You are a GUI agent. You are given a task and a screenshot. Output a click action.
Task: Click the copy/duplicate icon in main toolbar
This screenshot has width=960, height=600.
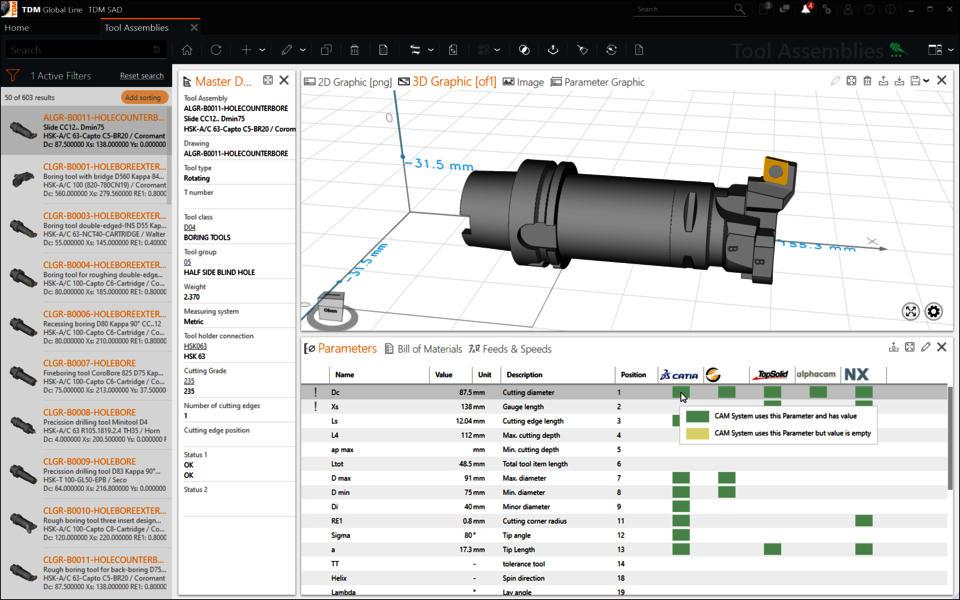tap(326, 50)
